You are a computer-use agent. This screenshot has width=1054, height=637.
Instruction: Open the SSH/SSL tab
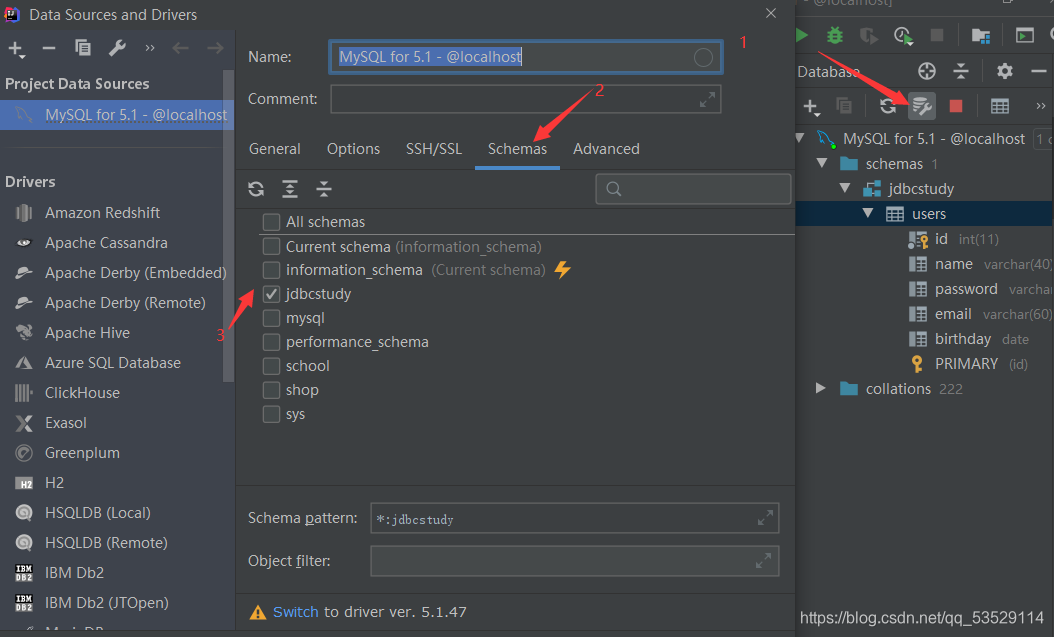pos(434,149)
